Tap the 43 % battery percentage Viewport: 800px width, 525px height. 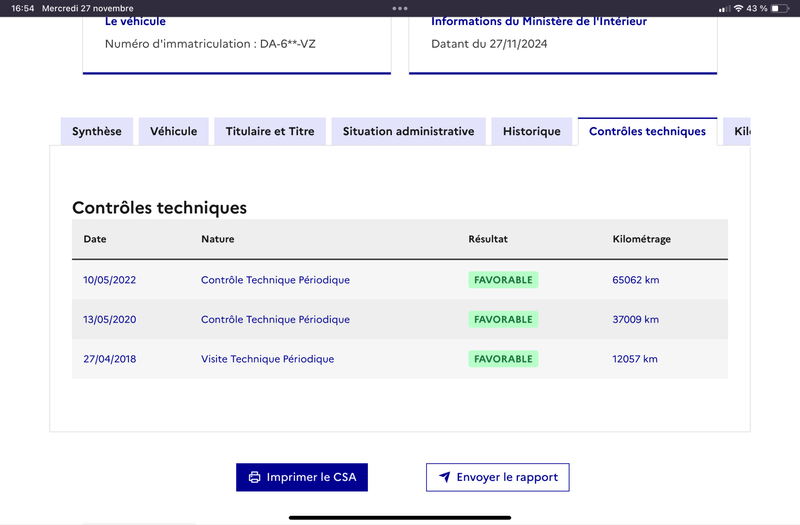(757, 8)
